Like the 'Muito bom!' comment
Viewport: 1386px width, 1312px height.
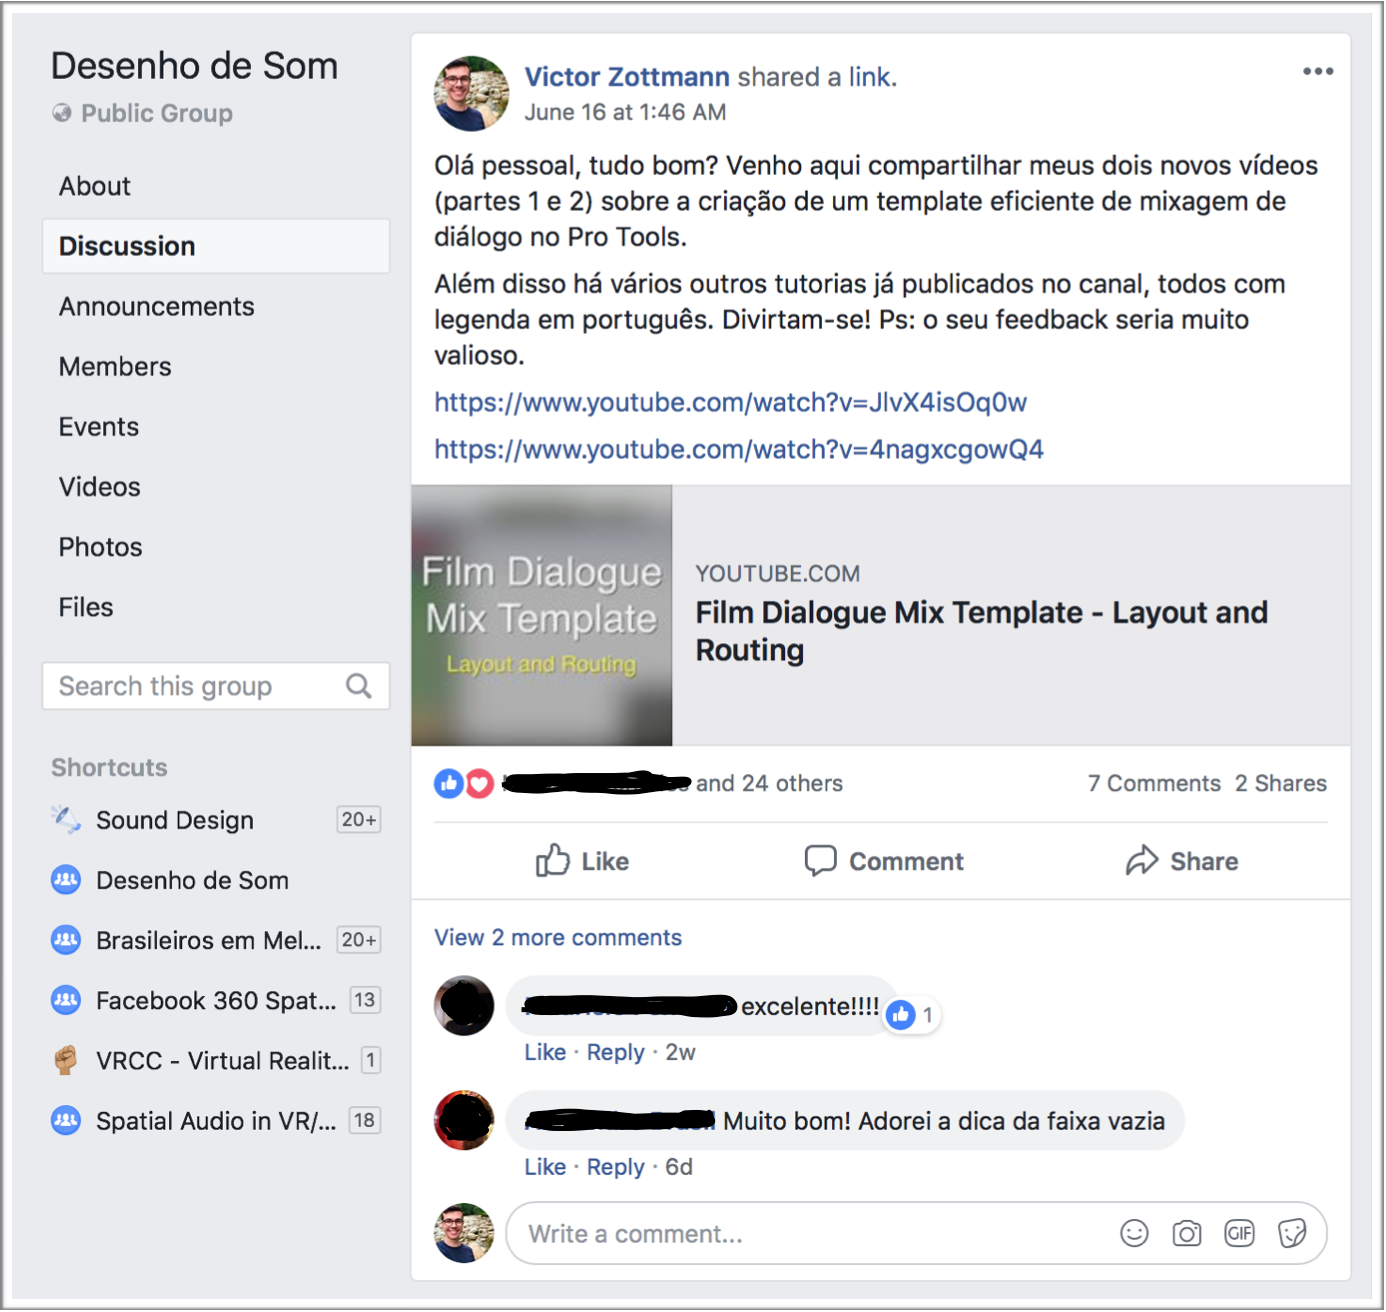click(x=545, y=1167)
